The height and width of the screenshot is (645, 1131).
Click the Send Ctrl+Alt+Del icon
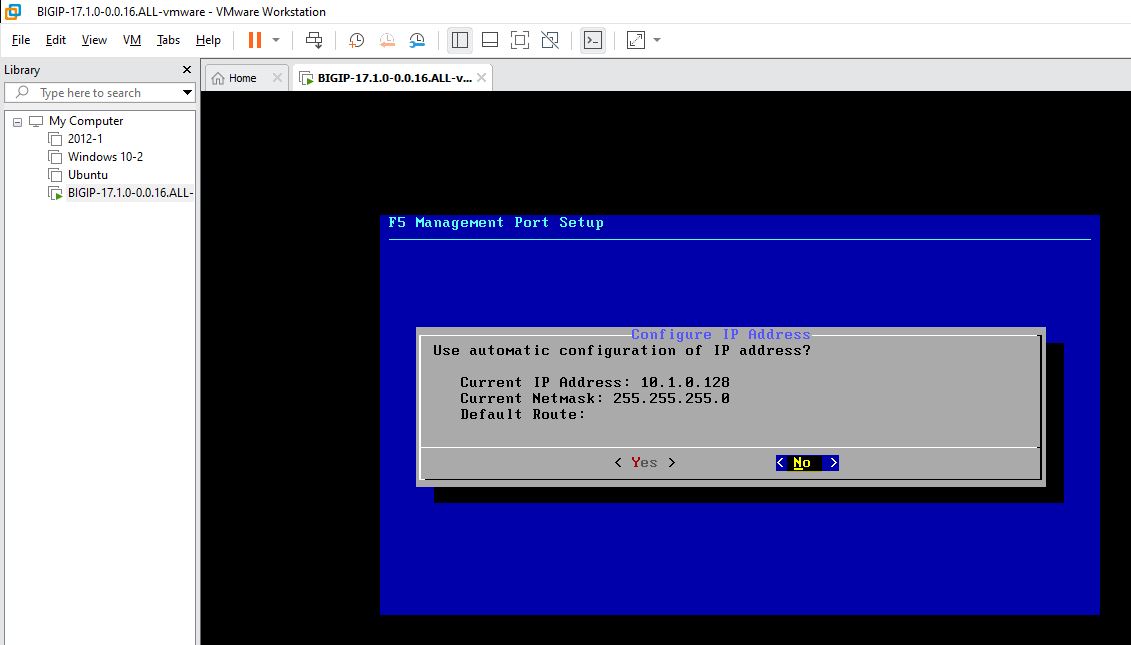pos(314,40)
